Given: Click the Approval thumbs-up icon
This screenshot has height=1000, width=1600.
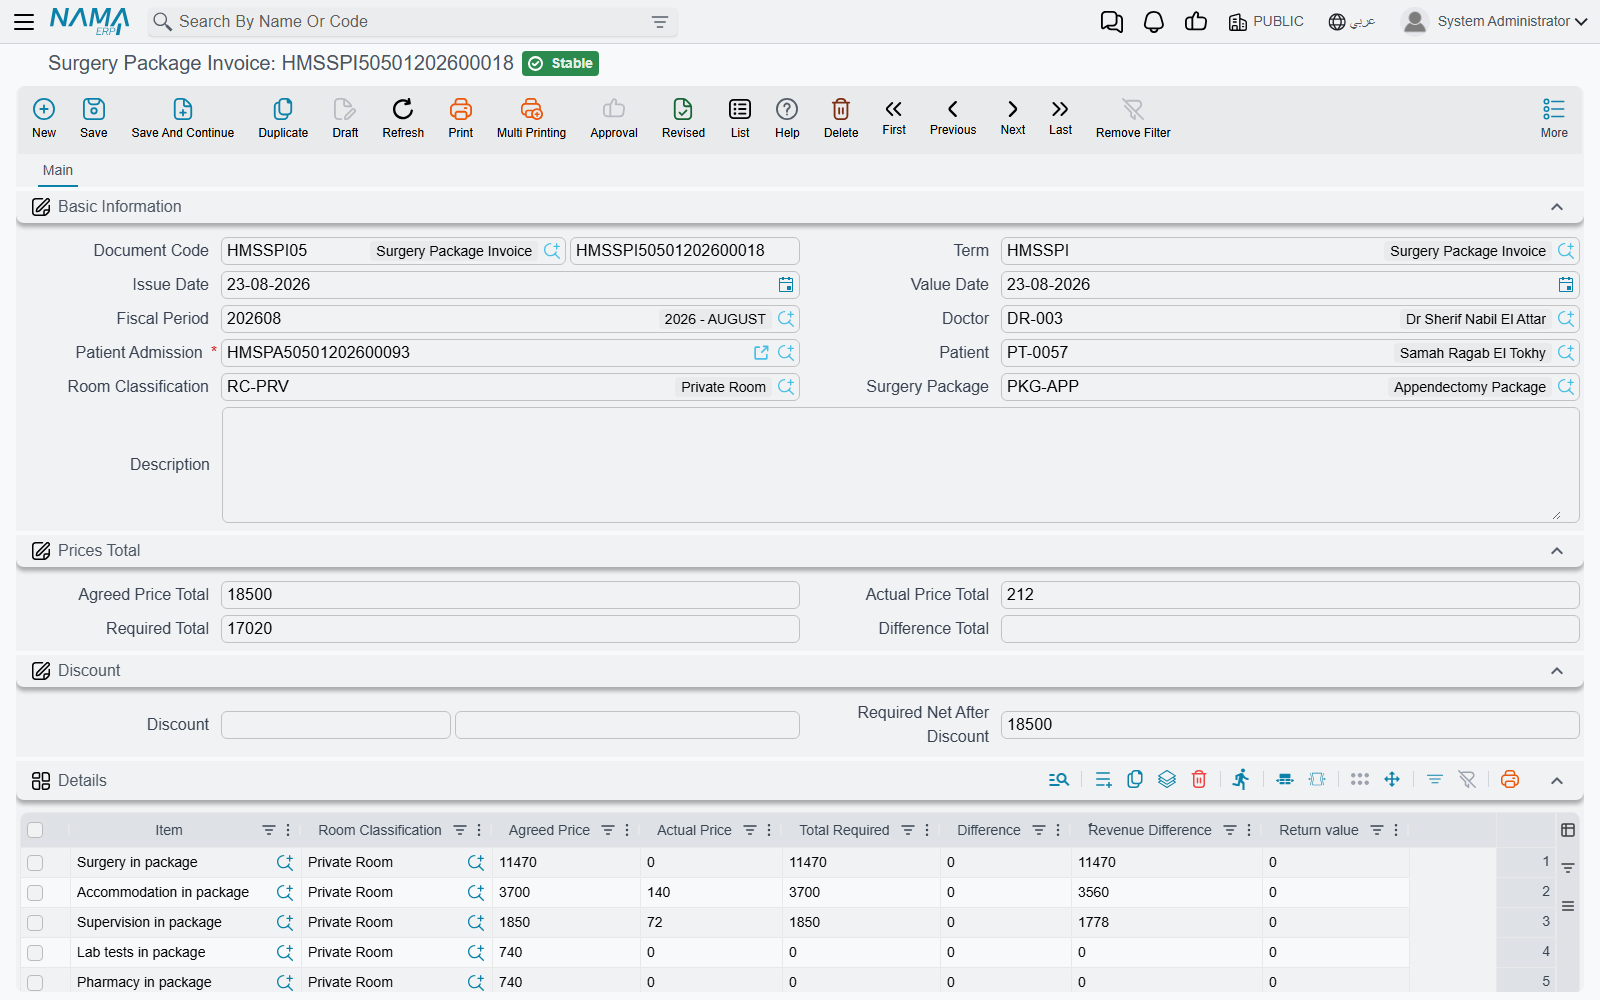Looking at the screenshot, I should pyautogui.click(x=614, y=109).
